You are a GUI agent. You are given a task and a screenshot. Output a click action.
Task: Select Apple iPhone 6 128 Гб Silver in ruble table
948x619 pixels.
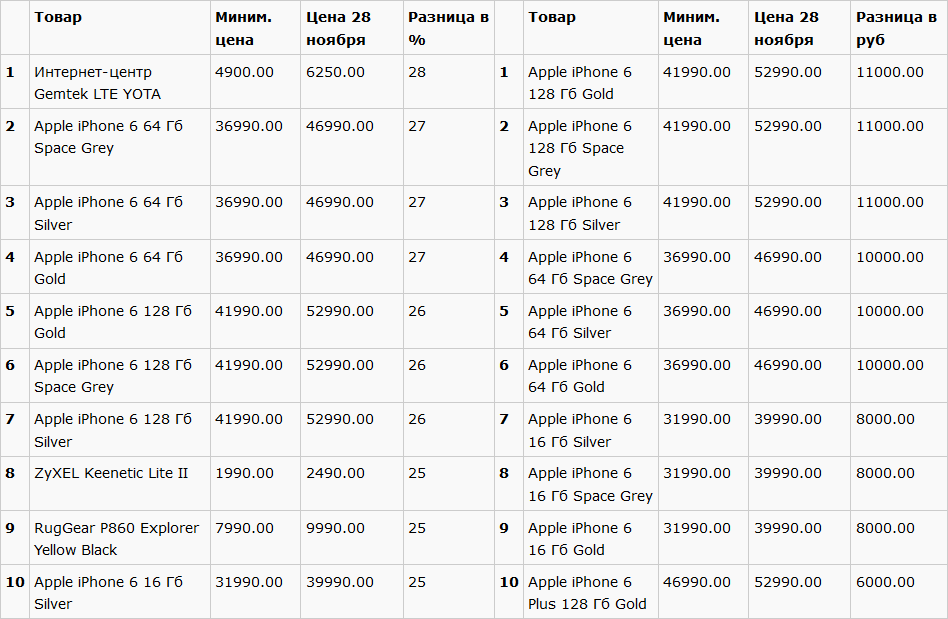(580, 213)
